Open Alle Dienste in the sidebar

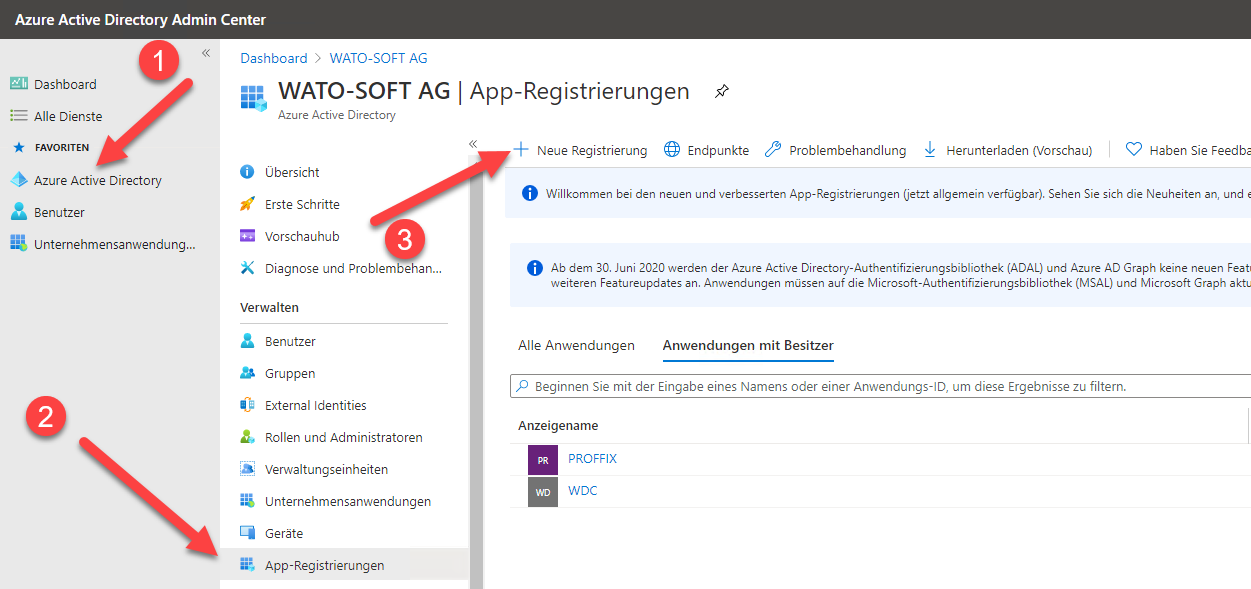point(68,116)
